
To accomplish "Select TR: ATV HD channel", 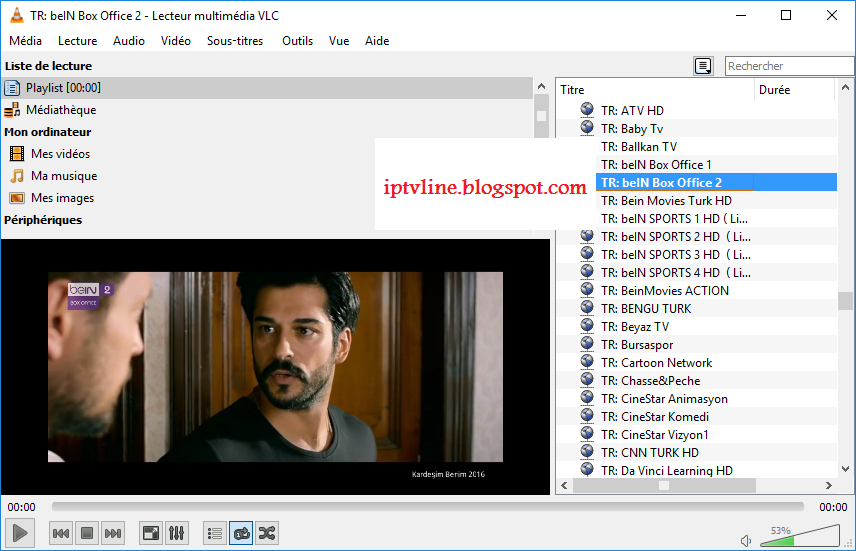I will pos(632,111).
